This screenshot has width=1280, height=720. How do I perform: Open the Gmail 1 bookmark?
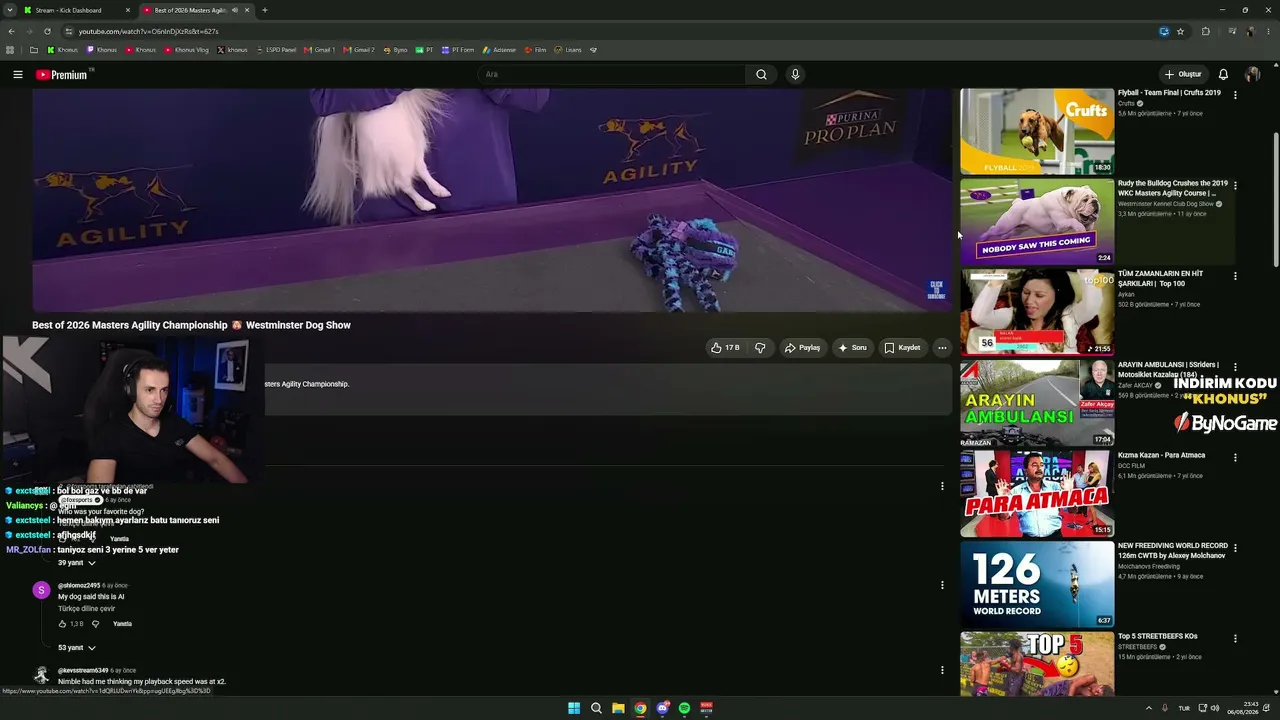(x=320, y=50)
